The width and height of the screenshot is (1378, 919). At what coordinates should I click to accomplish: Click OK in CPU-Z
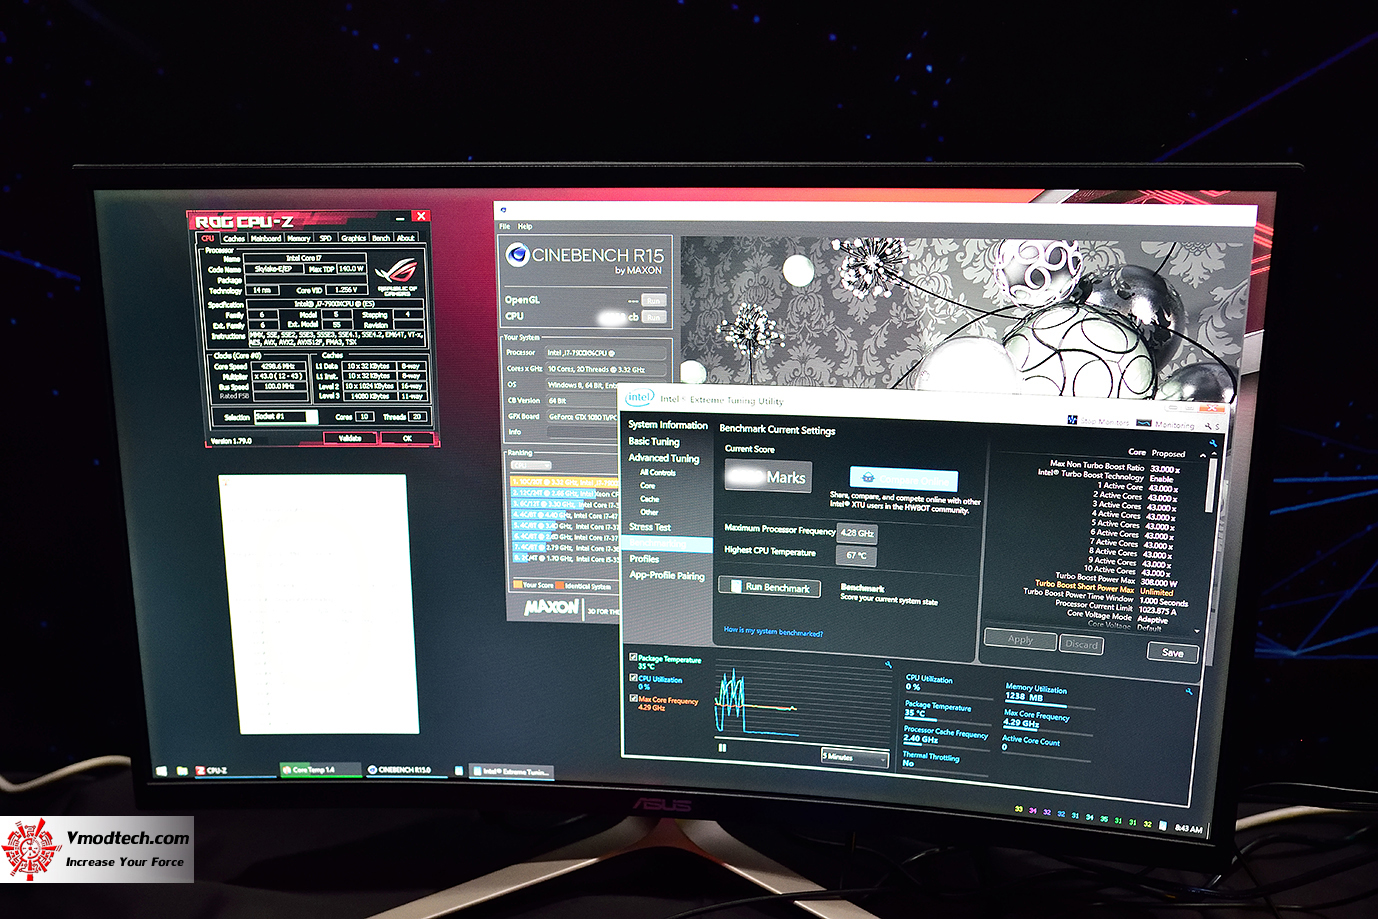coord(407,438)
